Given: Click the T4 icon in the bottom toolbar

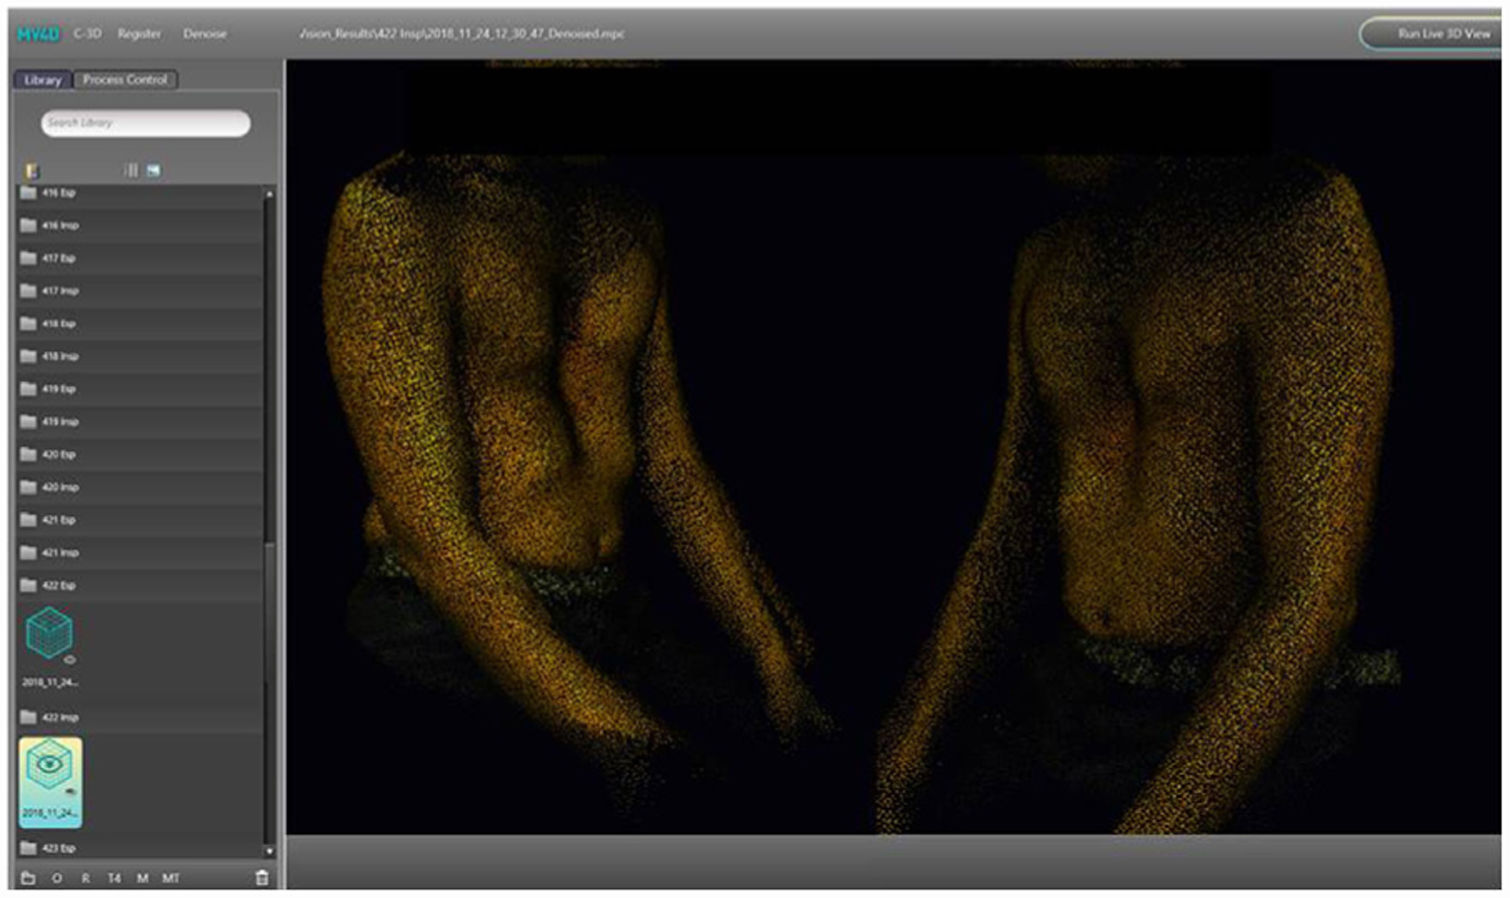Looking at the screenshot, I should tap(114, 878).
